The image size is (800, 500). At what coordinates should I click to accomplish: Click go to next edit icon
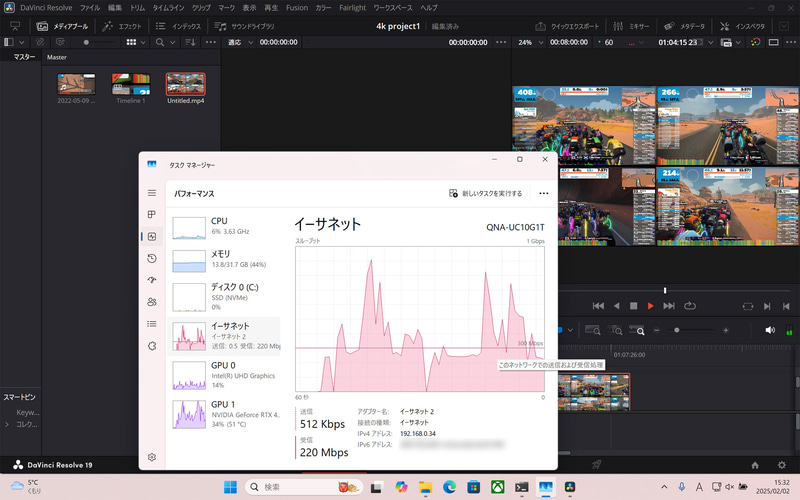pos(767,306)
